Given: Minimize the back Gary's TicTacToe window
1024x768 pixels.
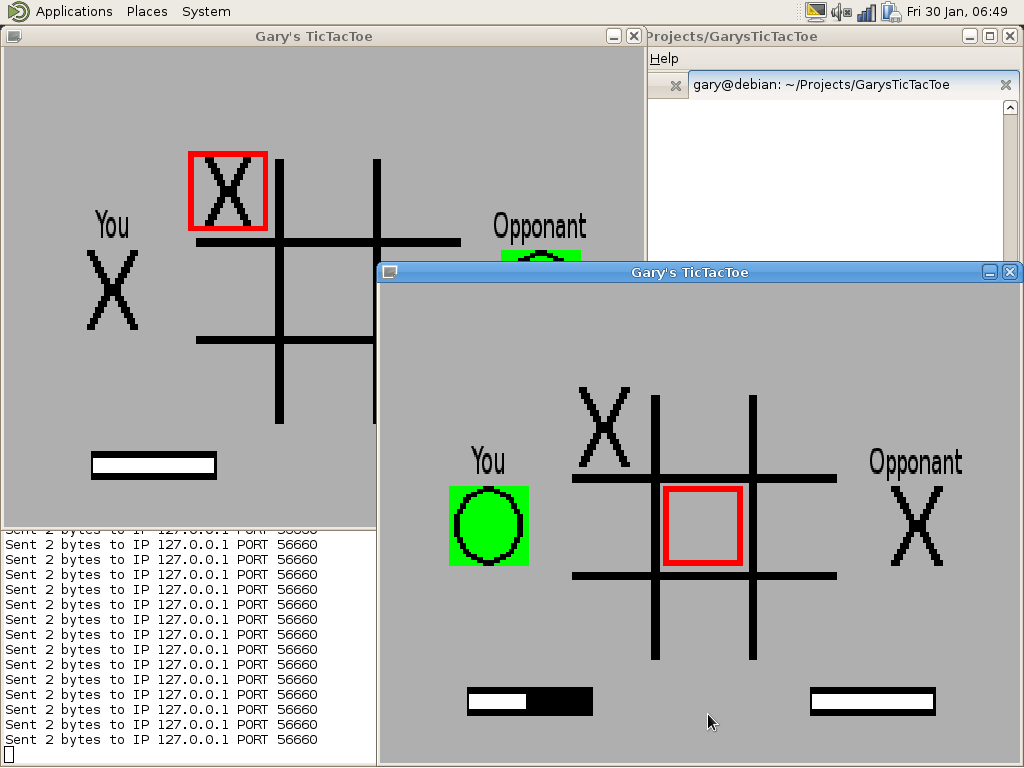Looking at the screenshot, I should point(613,37).
